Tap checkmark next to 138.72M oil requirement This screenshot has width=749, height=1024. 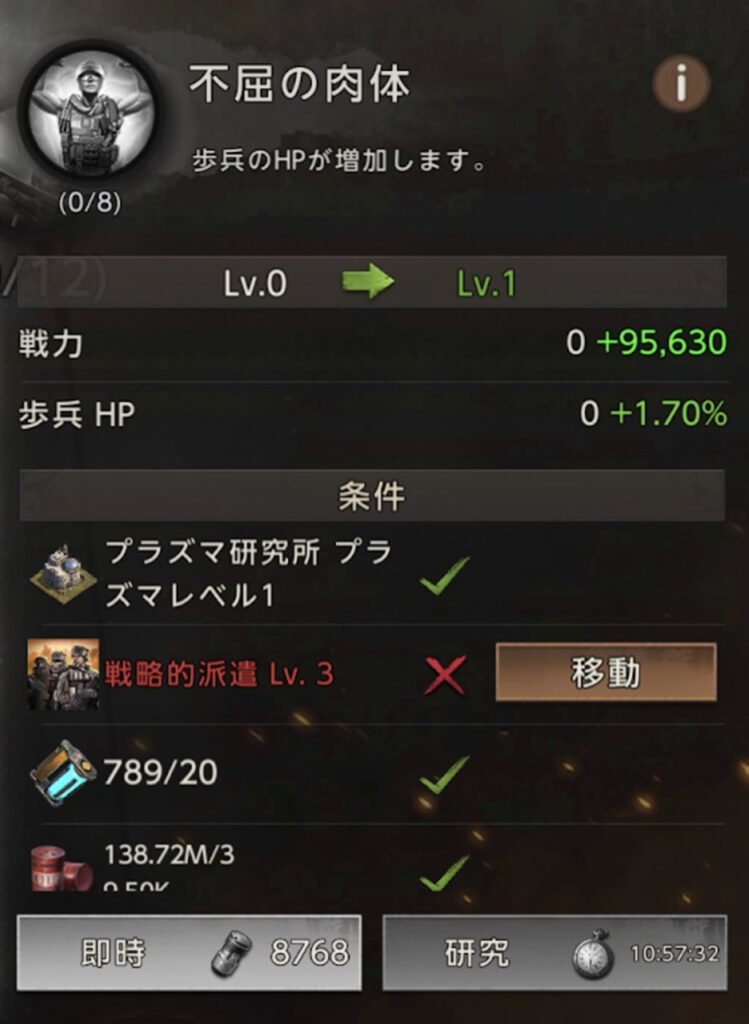point(444,873)
